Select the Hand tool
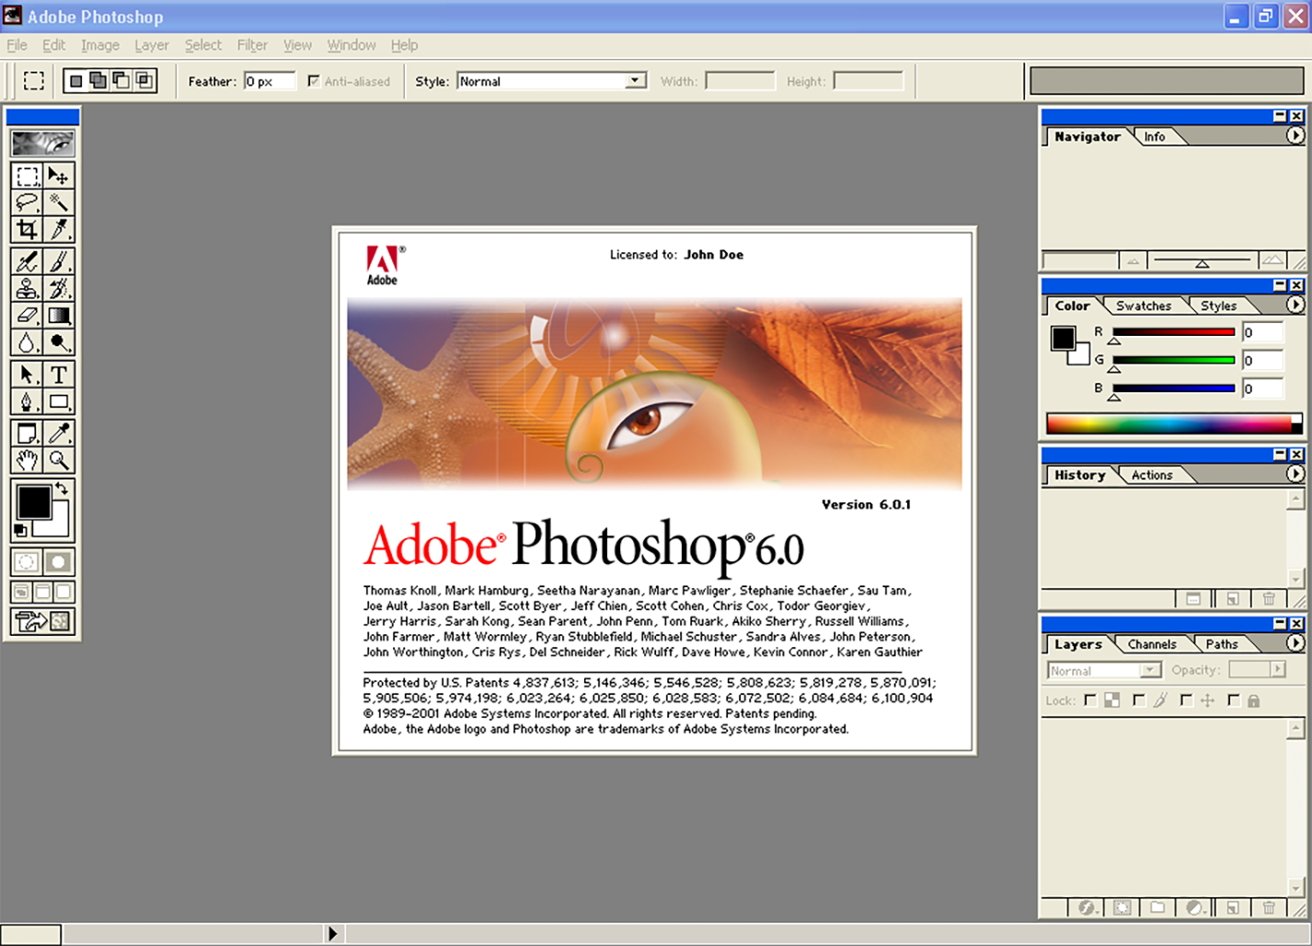The width and height of the screenshot is (1312, 946). tap(26, 460)
